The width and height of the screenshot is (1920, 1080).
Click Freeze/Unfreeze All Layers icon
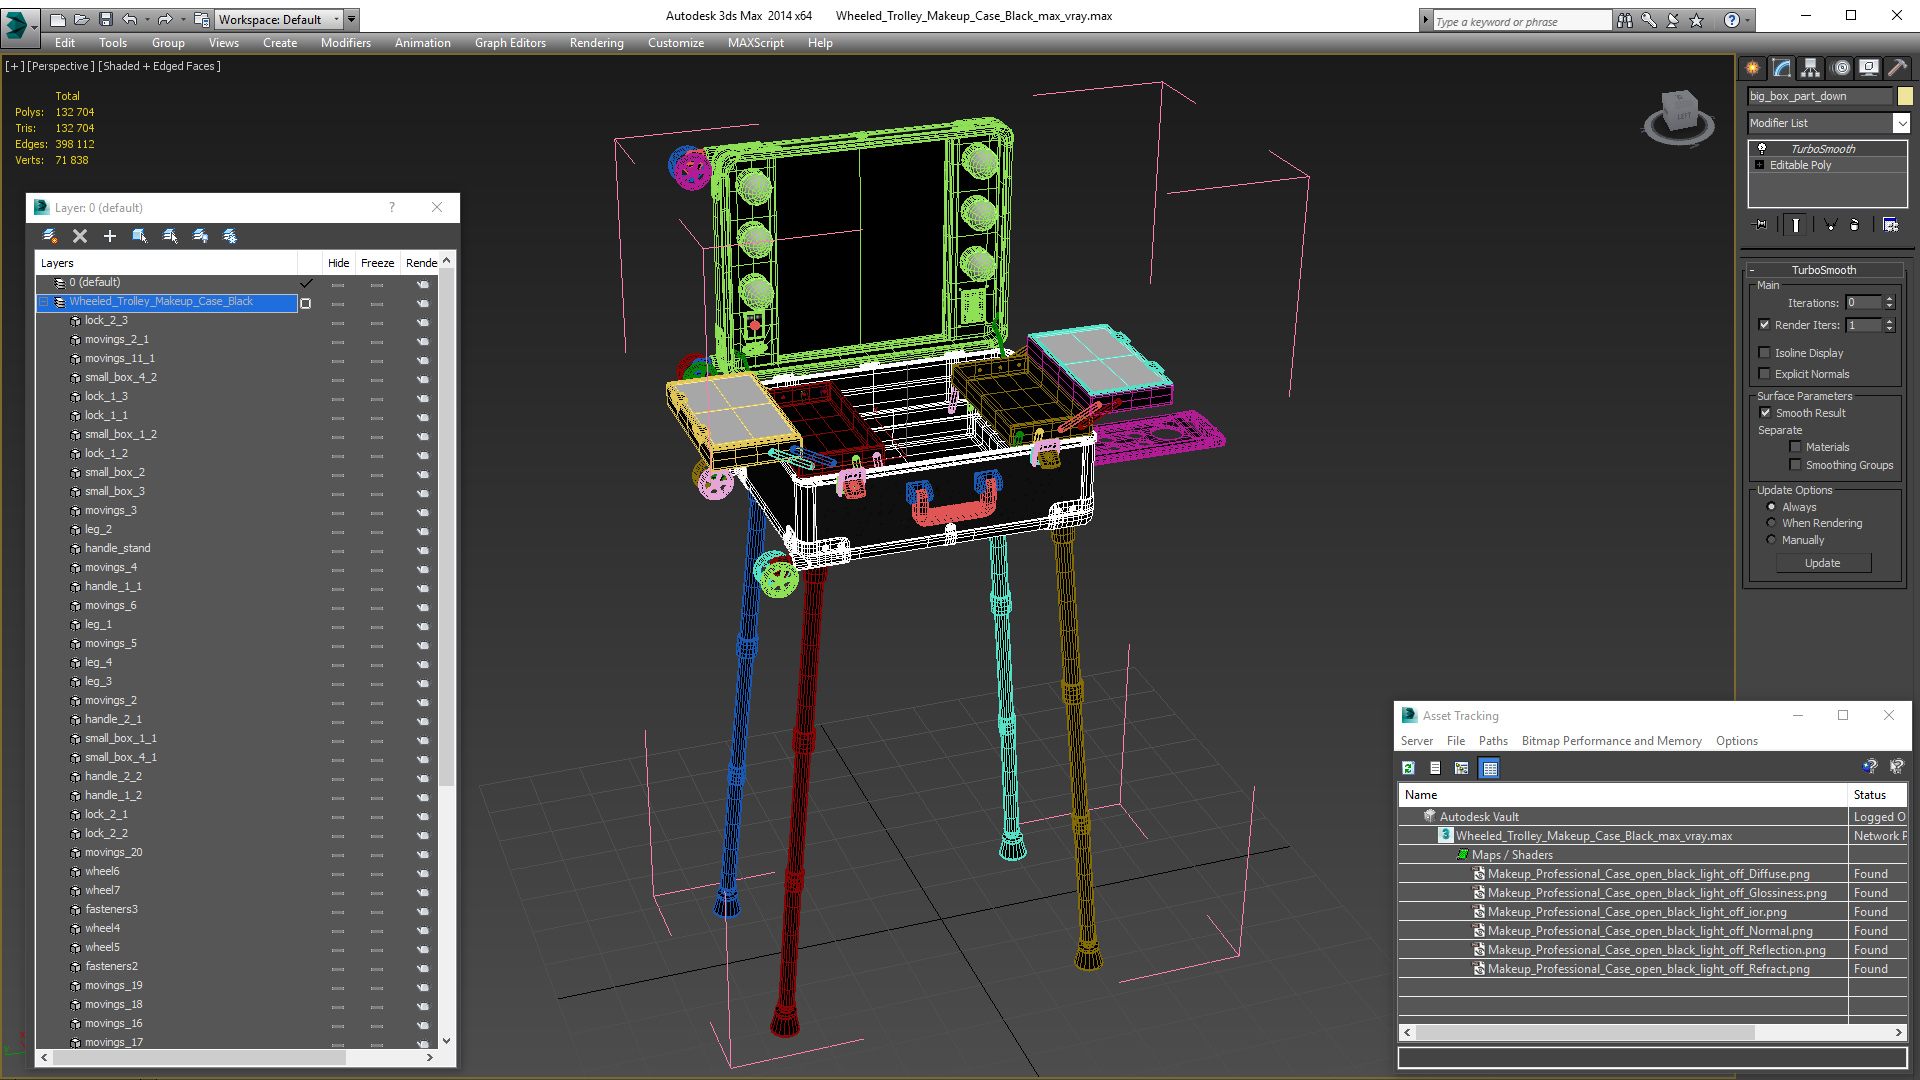coord(230,236)
